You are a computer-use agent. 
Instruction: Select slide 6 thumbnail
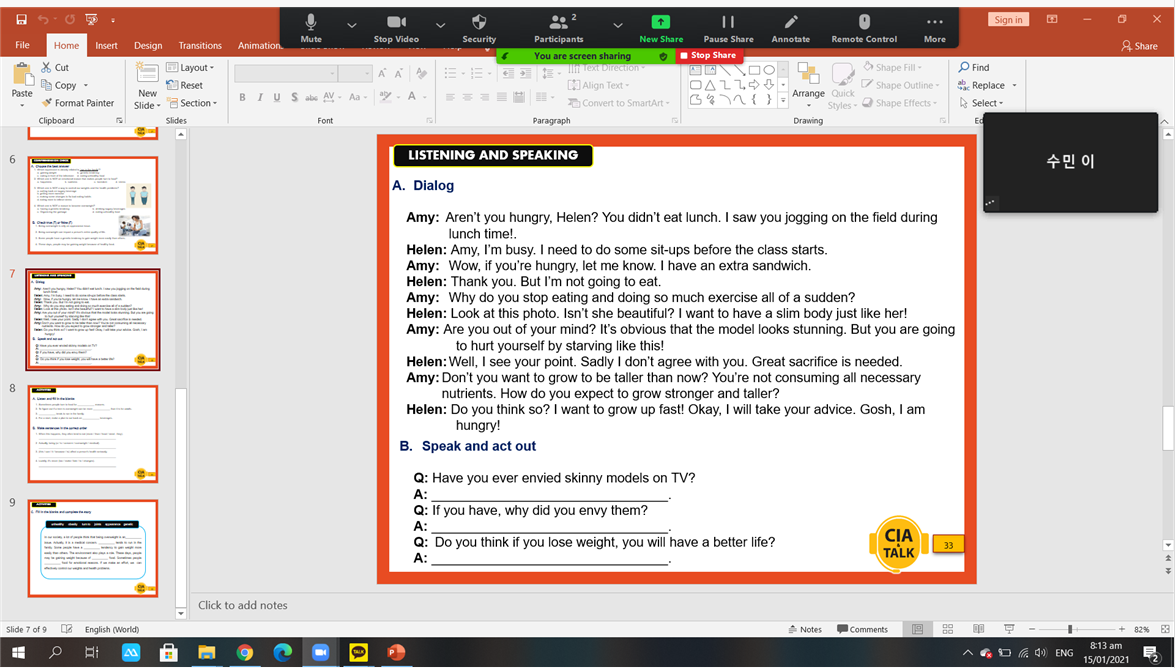click(93, 205)
